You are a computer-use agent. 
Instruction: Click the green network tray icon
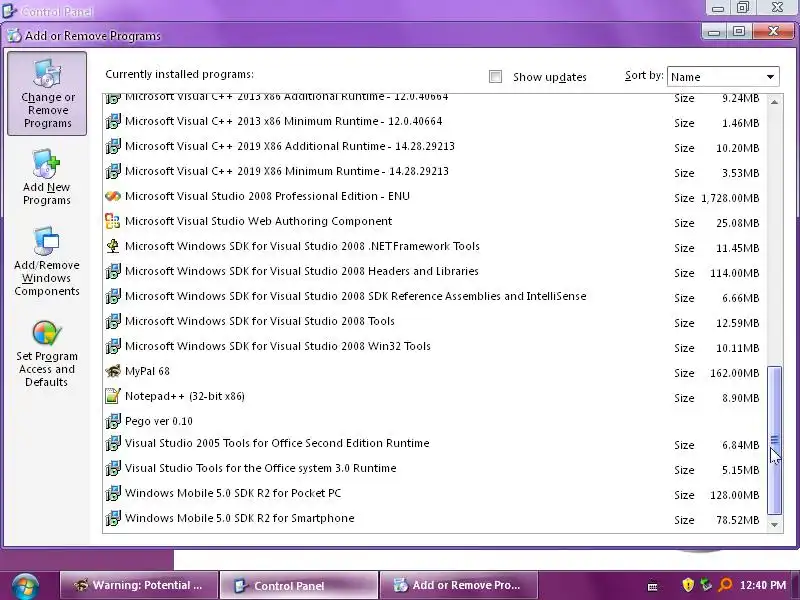coord(707,585)
